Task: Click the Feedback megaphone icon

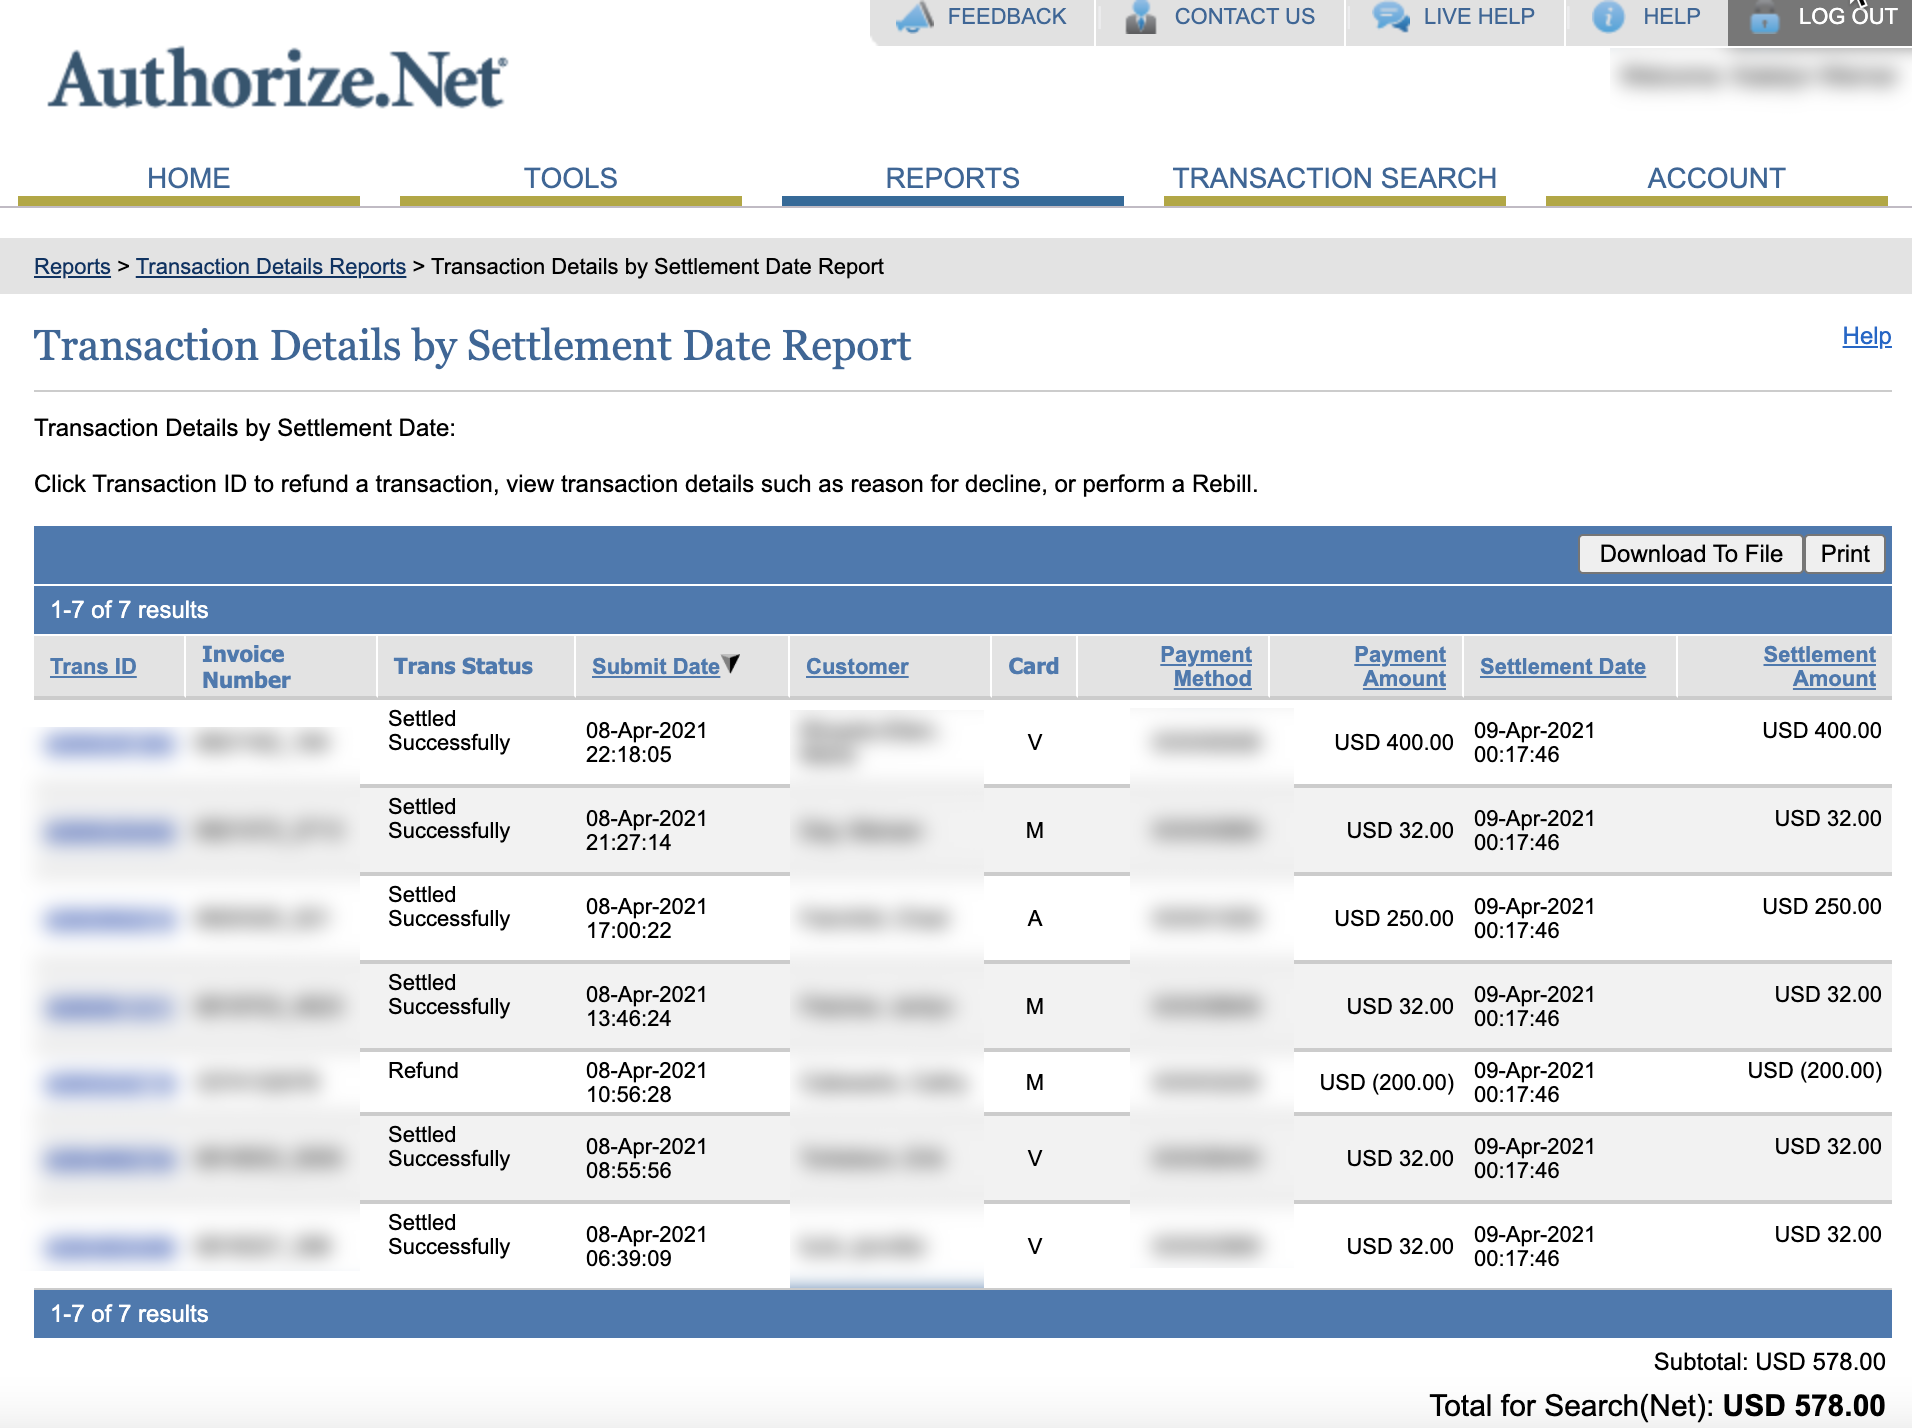Action: [914, 16]
